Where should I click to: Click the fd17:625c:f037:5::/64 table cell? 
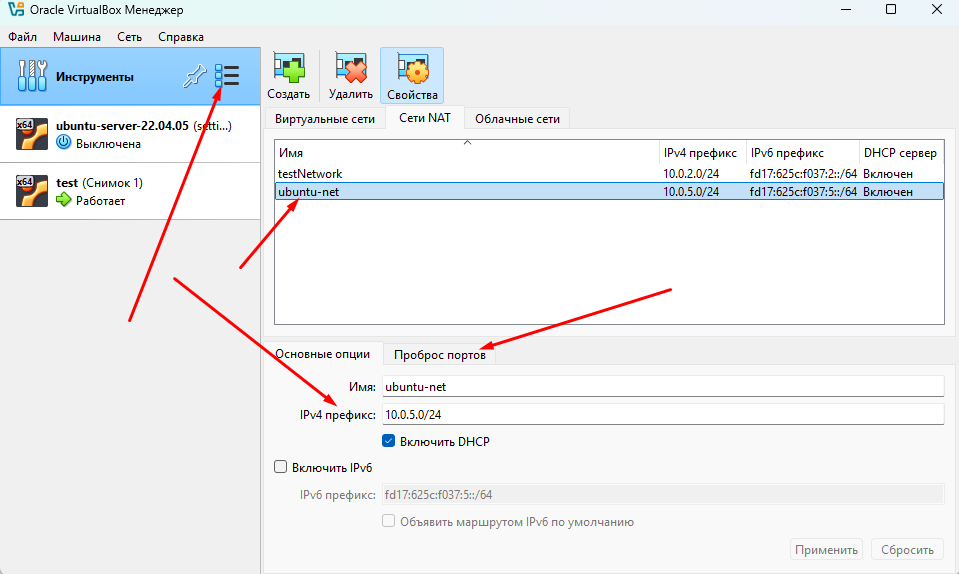click(x=803, y=191)
